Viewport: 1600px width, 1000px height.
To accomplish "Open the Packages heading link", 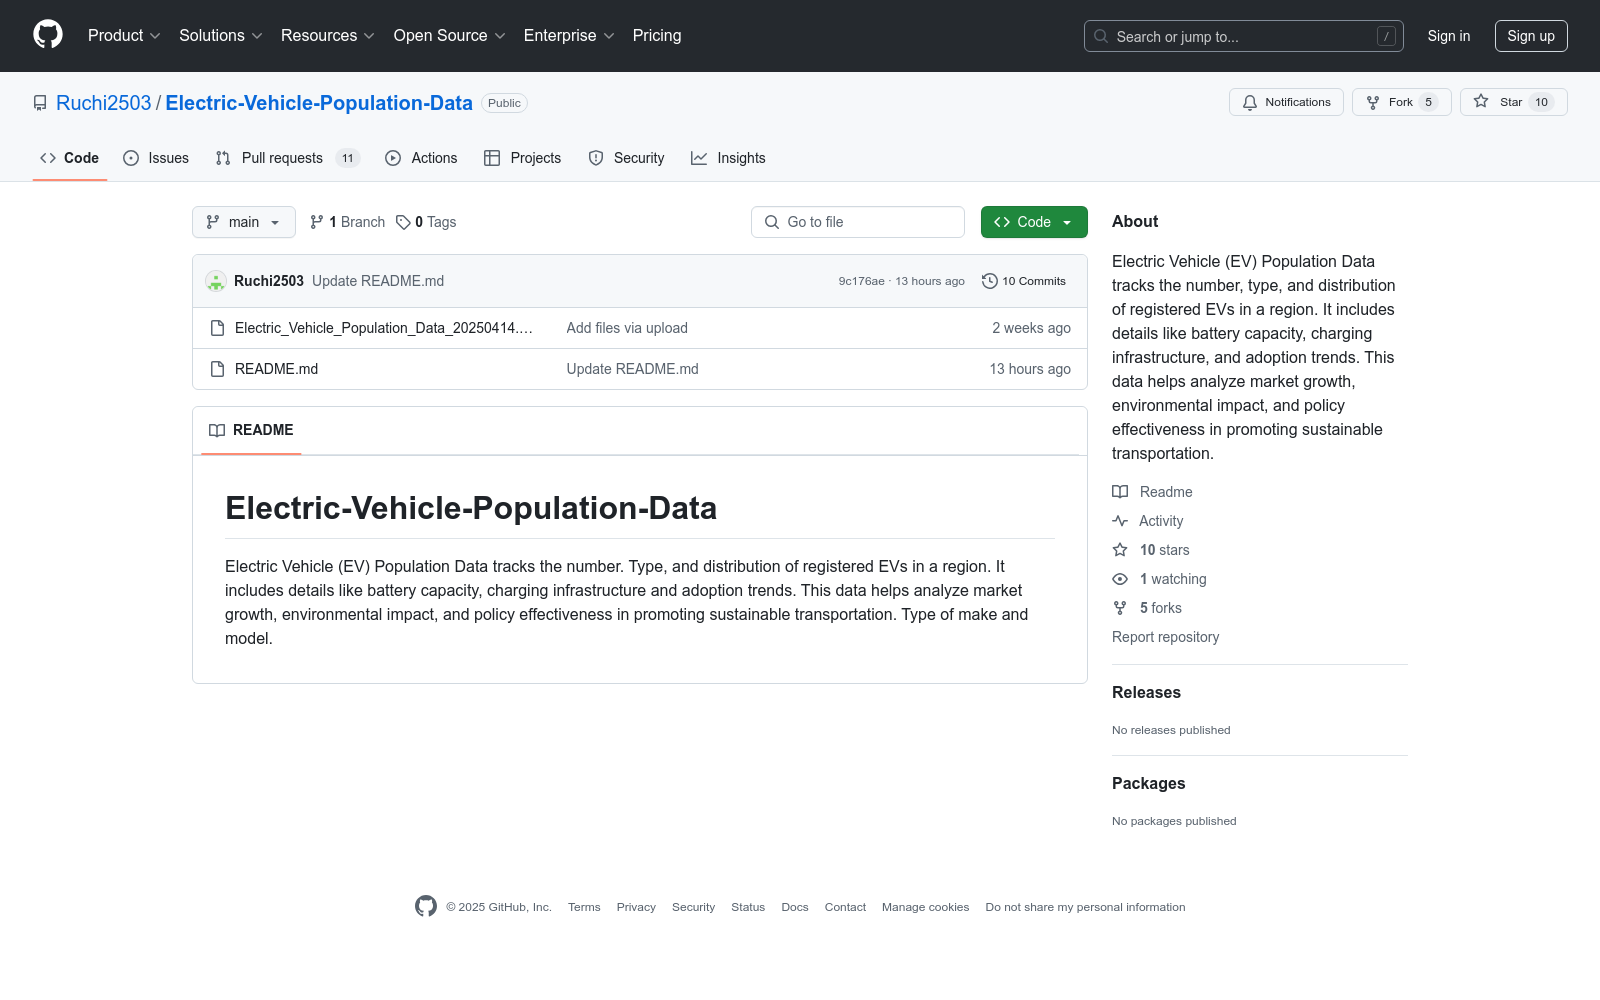I will point(1148,783).
